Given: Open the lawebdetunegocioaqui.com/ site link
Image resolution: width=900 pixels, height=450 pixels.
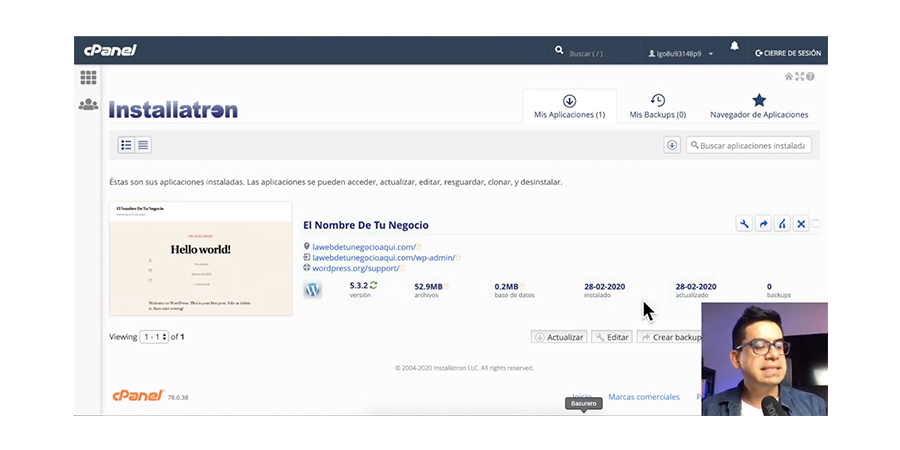Looking at the screenshot, I should pos(364,247).
